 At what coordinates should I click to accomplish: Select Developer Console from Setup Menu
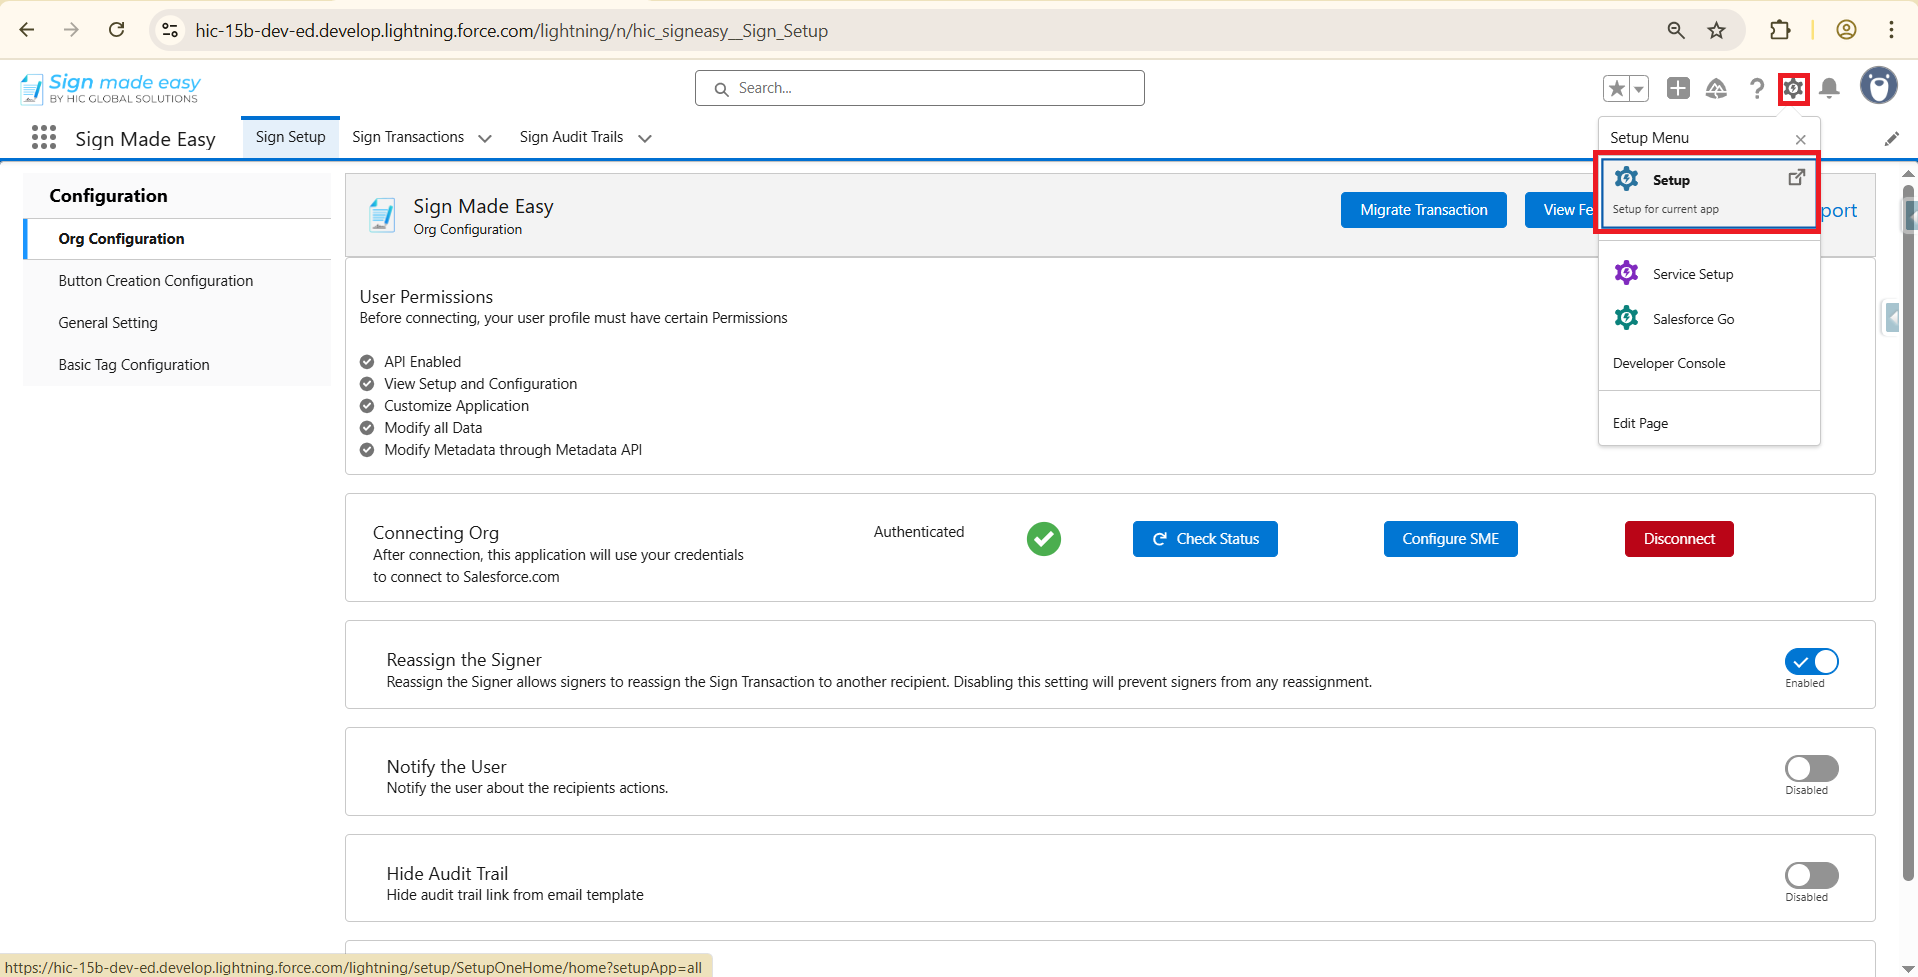tap(1668, 364)
